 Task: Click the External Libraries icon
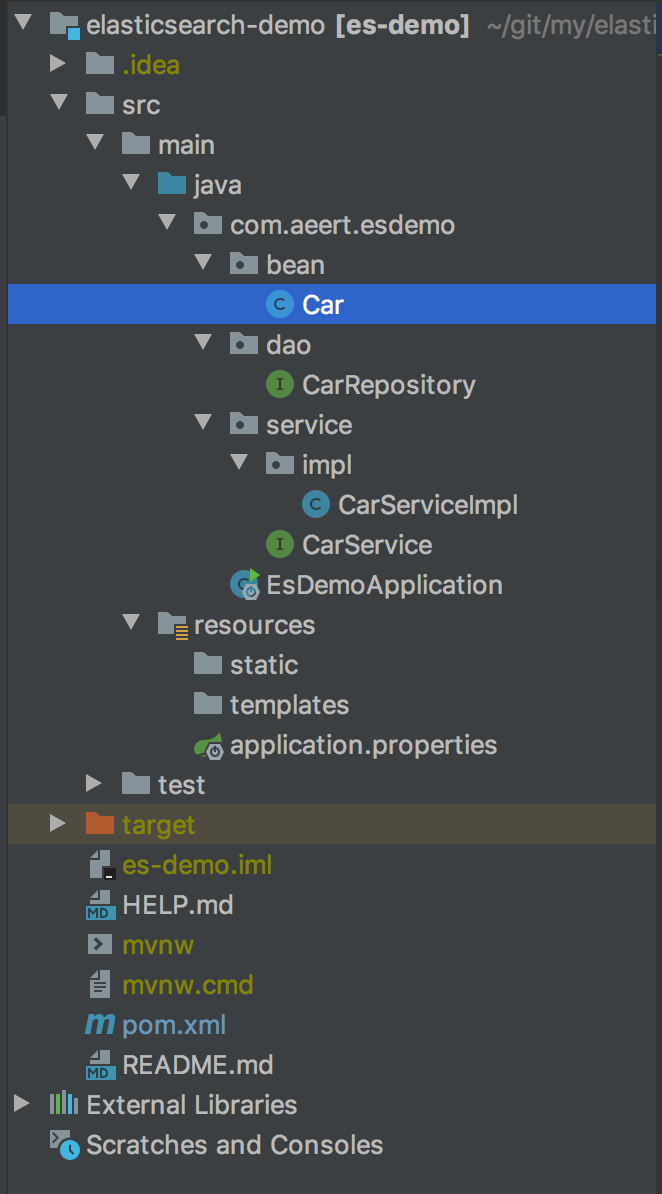click(63, 1104)
